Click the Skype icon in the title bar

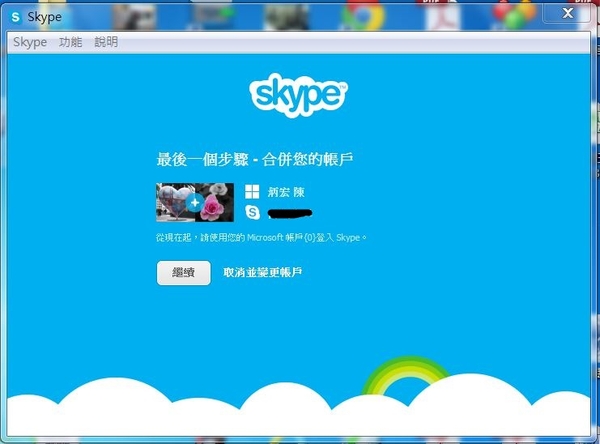[16, 17]
